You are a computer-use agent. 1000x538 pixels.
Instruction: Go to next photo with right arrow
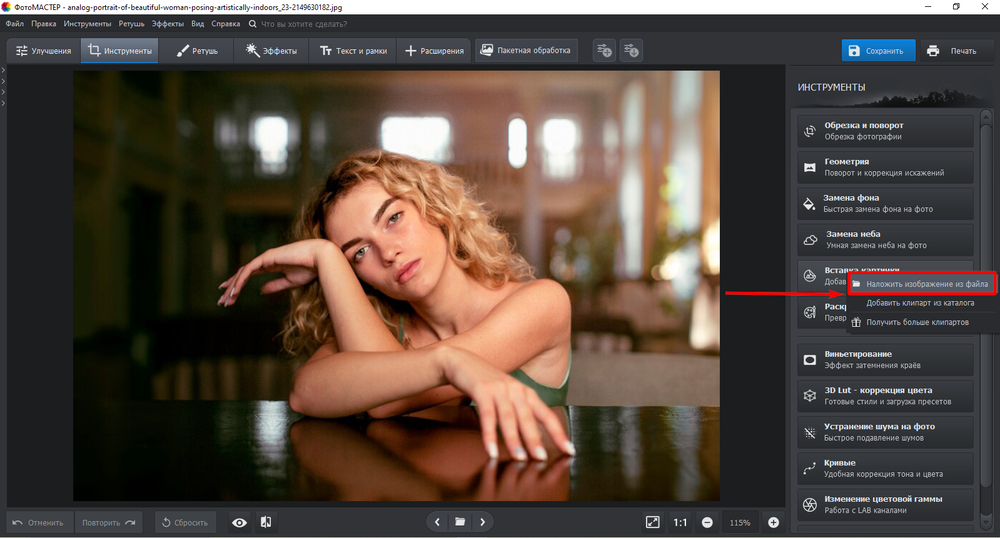tap(483, 522)
